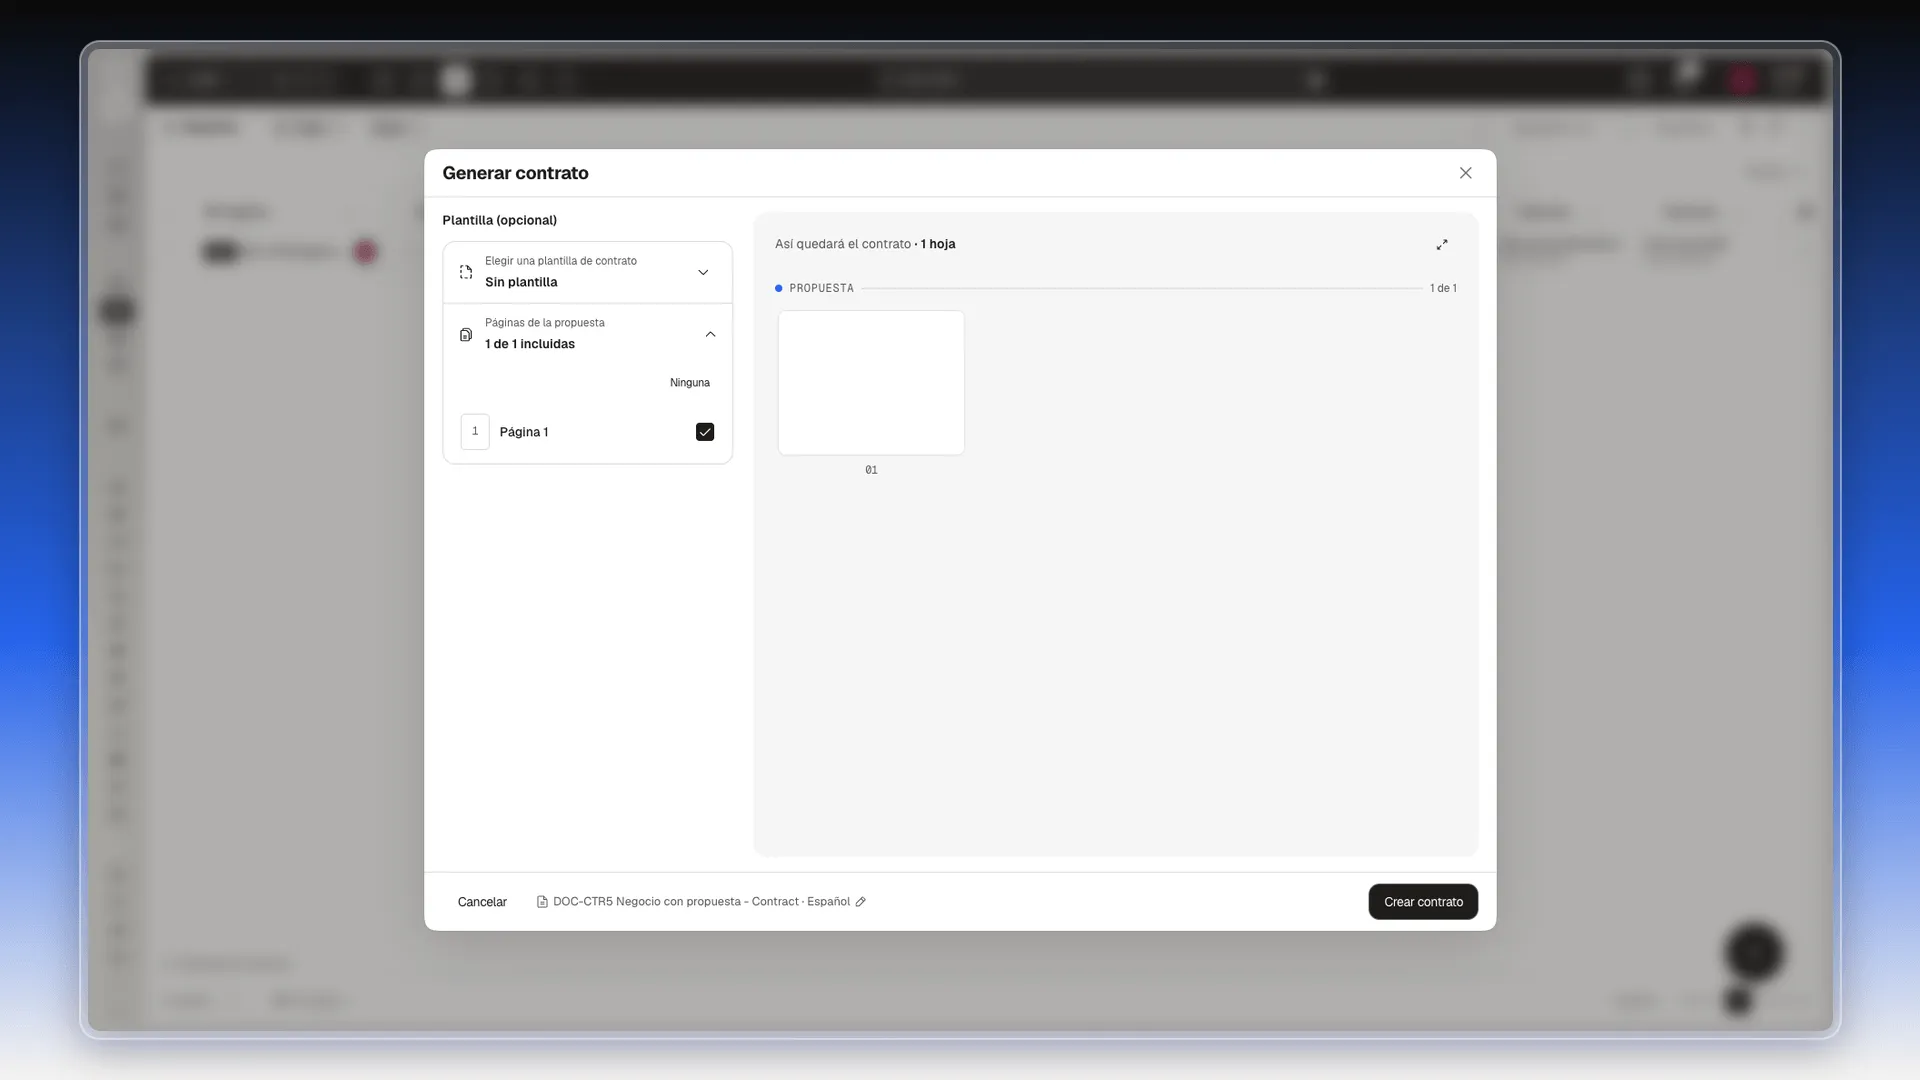Collapse the Páginas de la propuesta section

710,334
